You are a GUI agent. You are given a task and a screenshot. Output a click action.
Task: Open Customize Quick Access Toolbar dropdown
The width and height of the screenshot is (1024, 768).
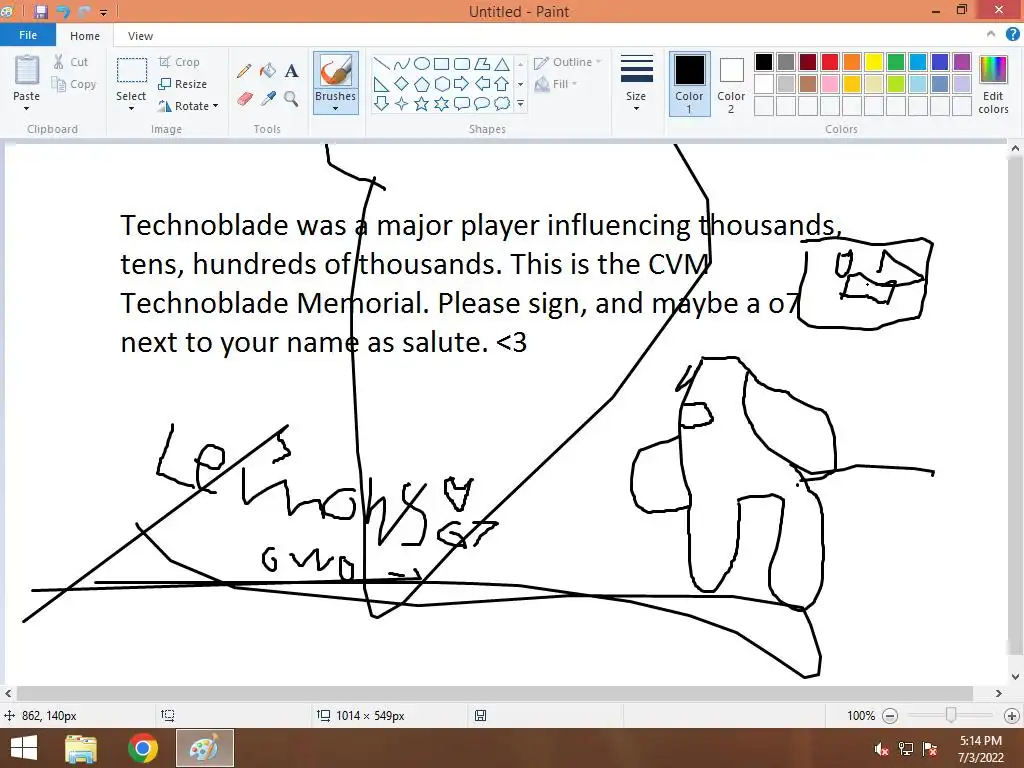pos(103,12)
